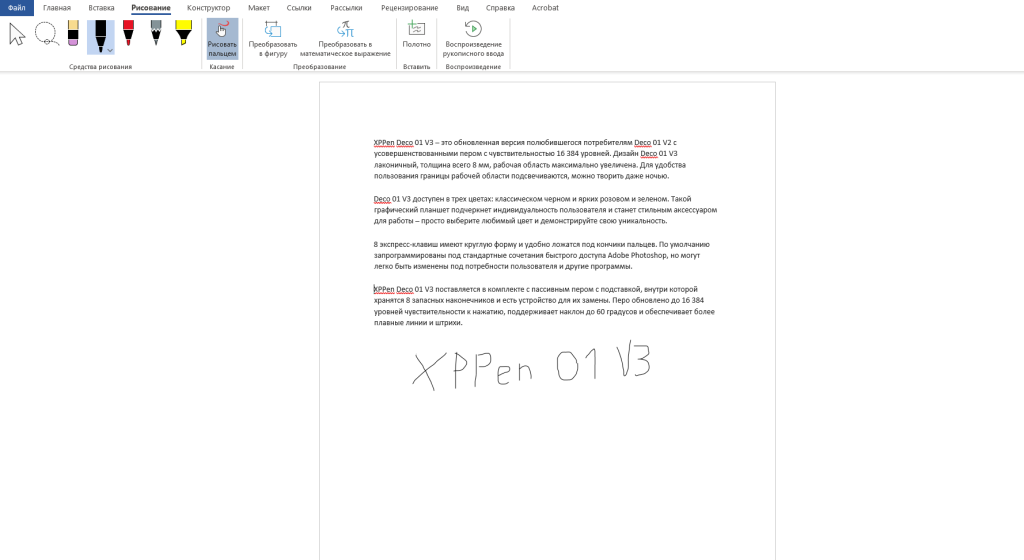Switch to the Рассылки tab
The image size is (1024, 560).
tap(346, 8)
